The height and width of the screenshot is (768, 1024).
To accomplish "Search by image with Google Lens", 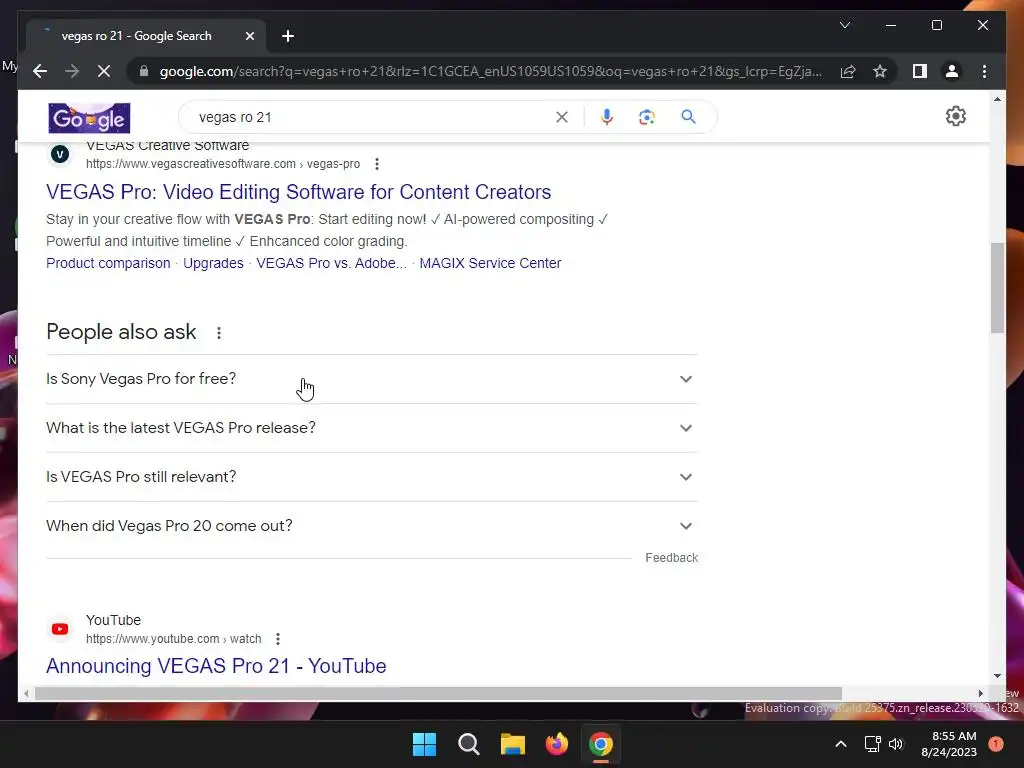I will [647, 117].
